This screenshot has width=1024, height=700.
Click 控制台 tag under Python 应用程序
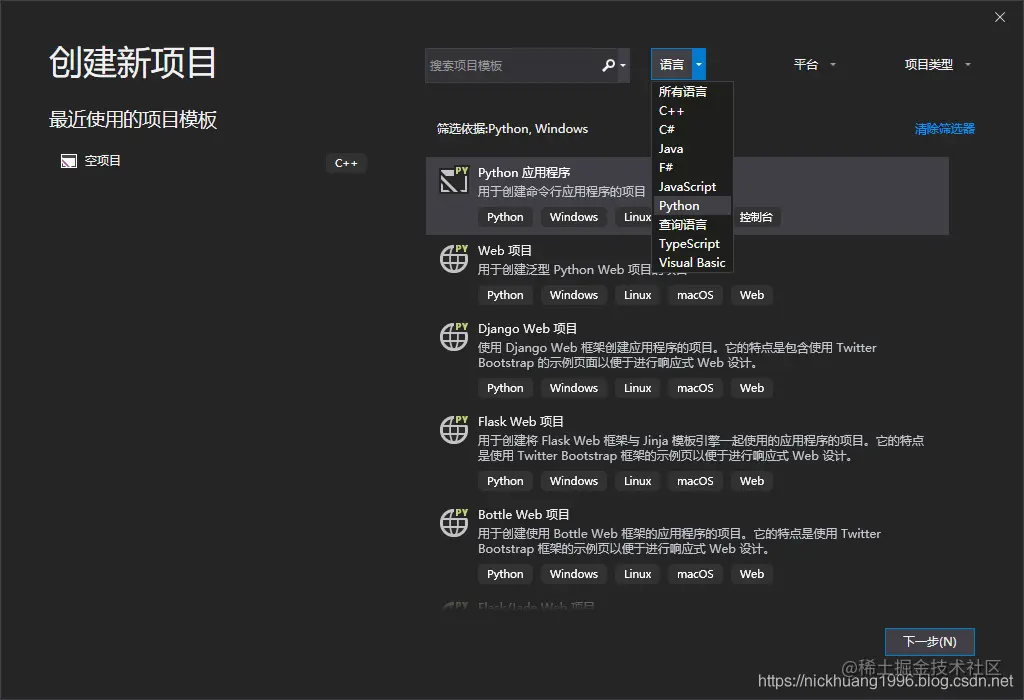point(756,217)
